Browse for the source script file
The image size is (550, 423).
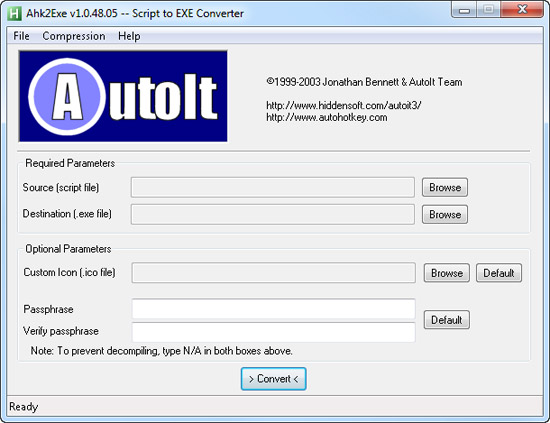445,187
